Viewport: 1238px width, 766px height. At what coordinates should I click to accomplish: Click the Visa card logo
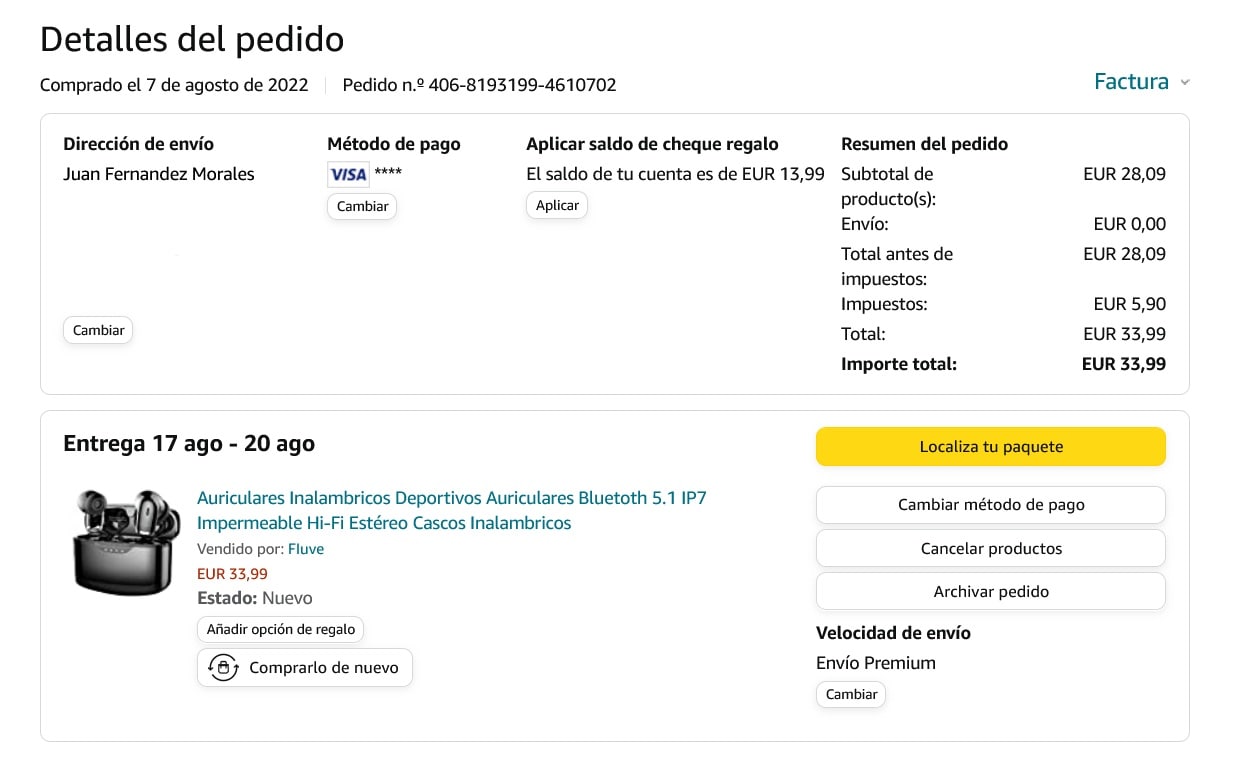click(x=348, y=174)
